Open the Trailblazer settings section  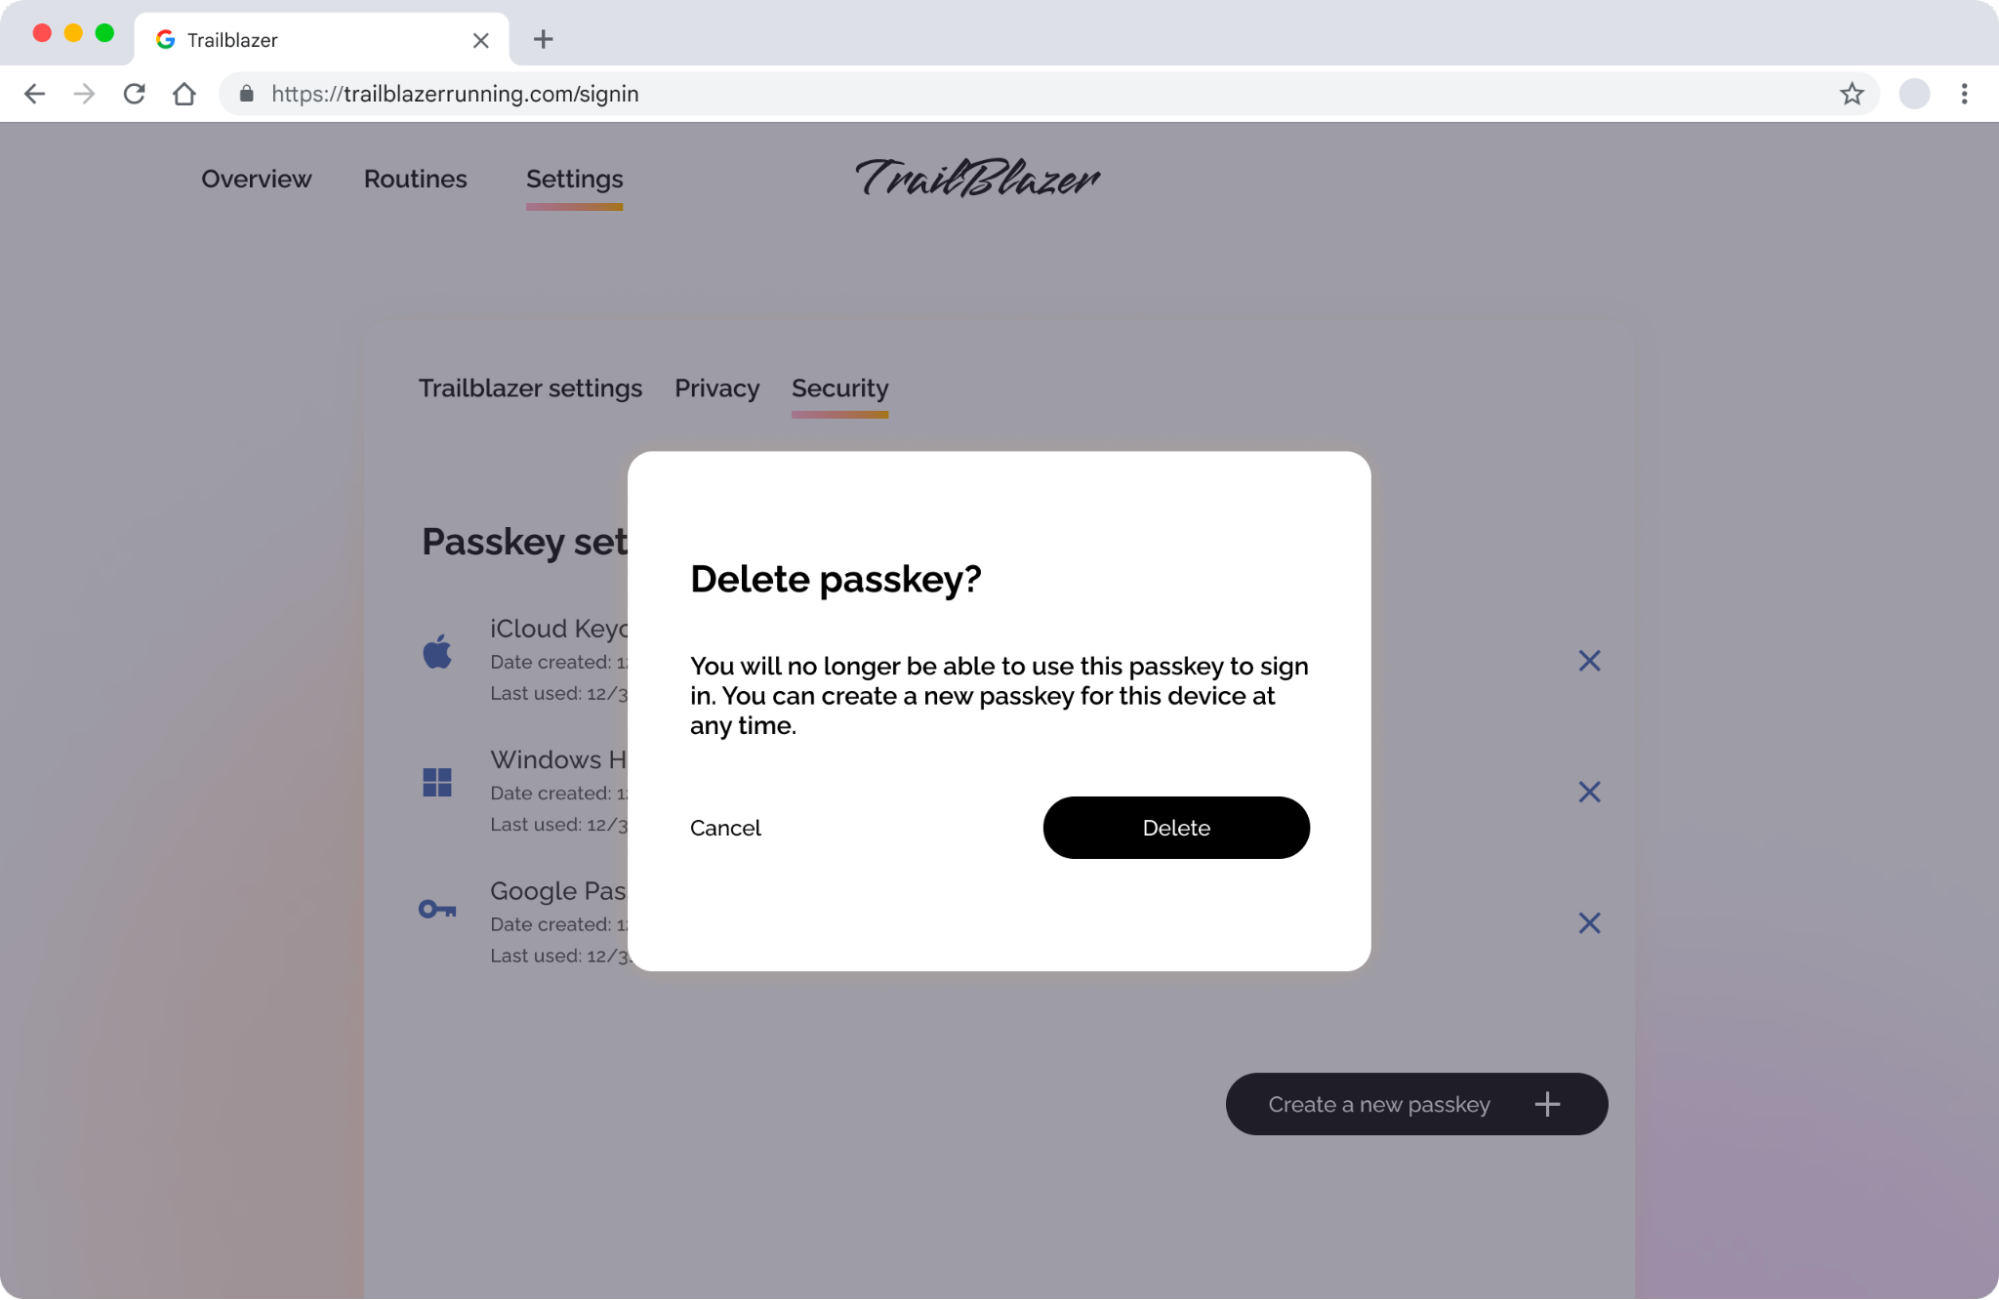coord(529,388)
